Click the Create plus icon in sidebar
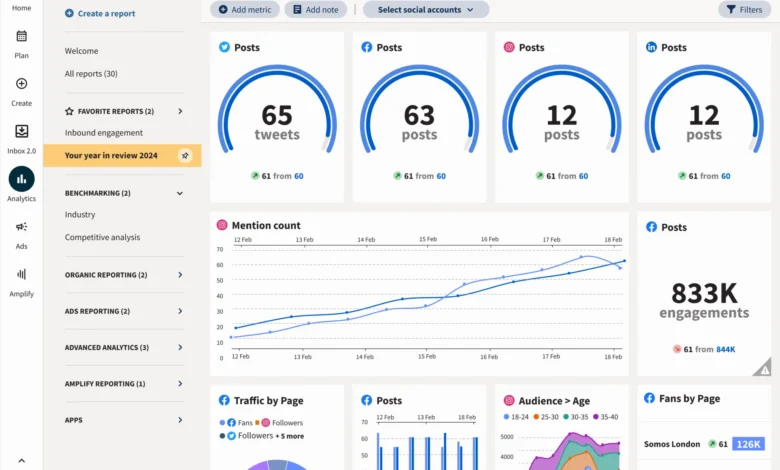This screenshot has height=470, width=780. tap(21, 84)
